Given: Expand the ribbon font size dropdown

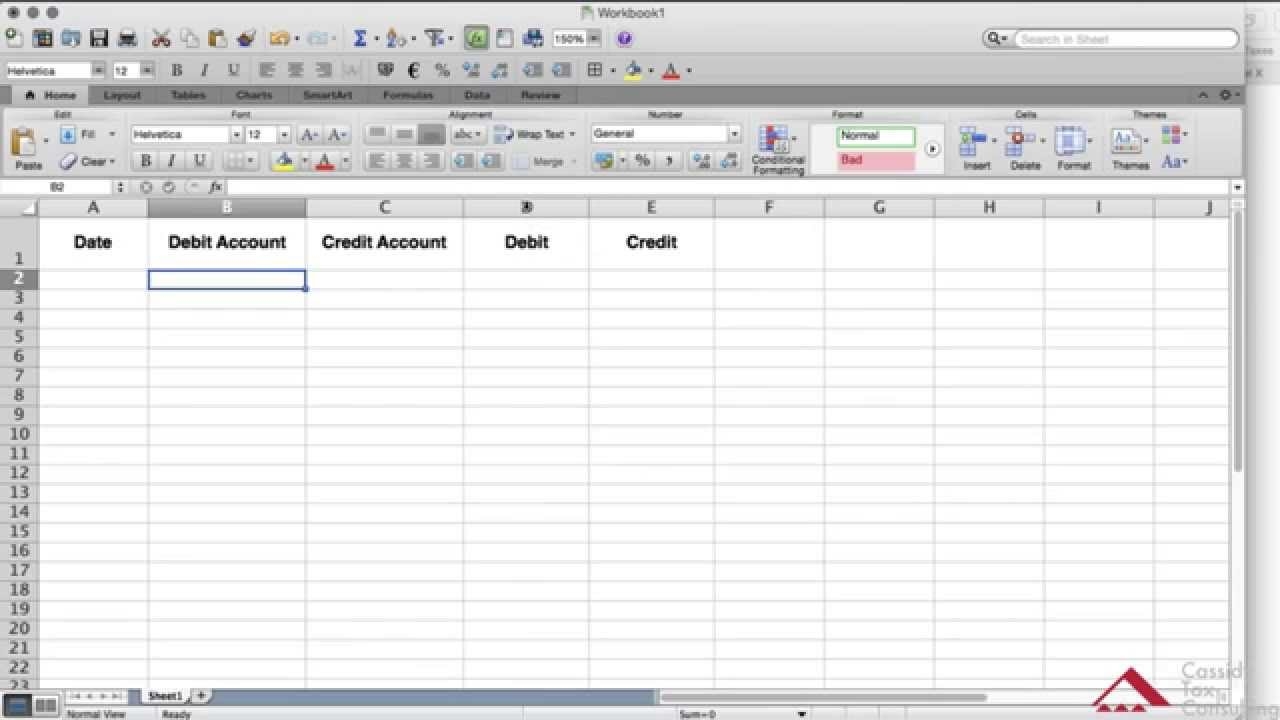Looking at the screenshot, I should click(x=284, y=134).
